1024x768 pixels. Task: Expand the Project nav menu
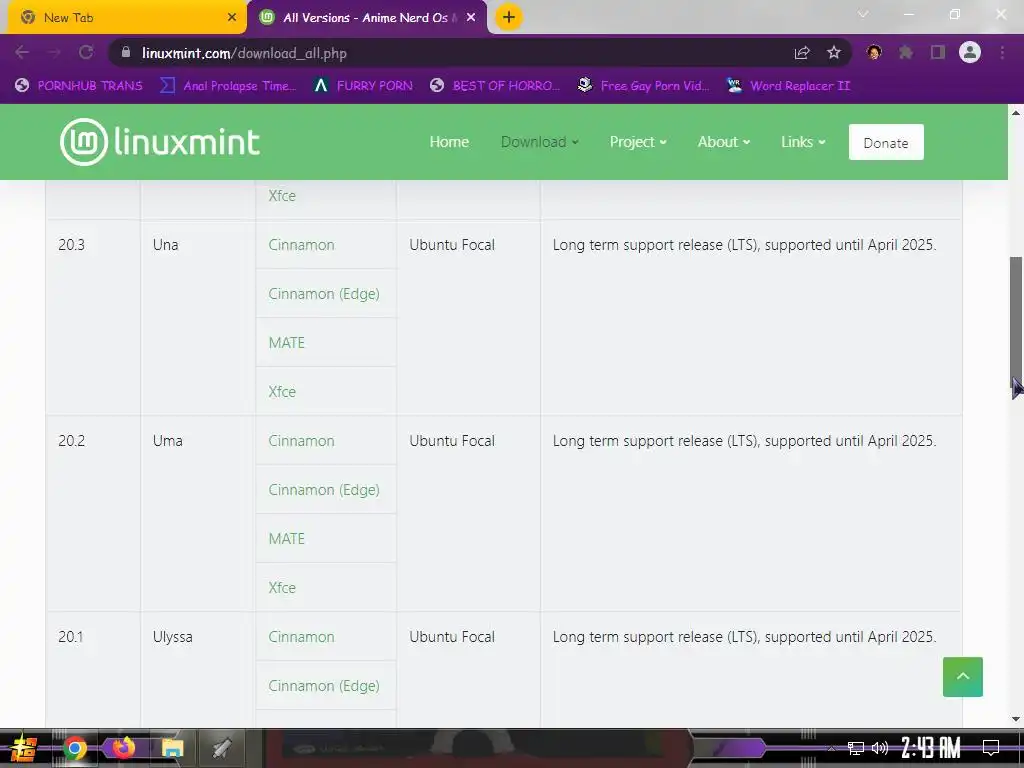(638, 142)
